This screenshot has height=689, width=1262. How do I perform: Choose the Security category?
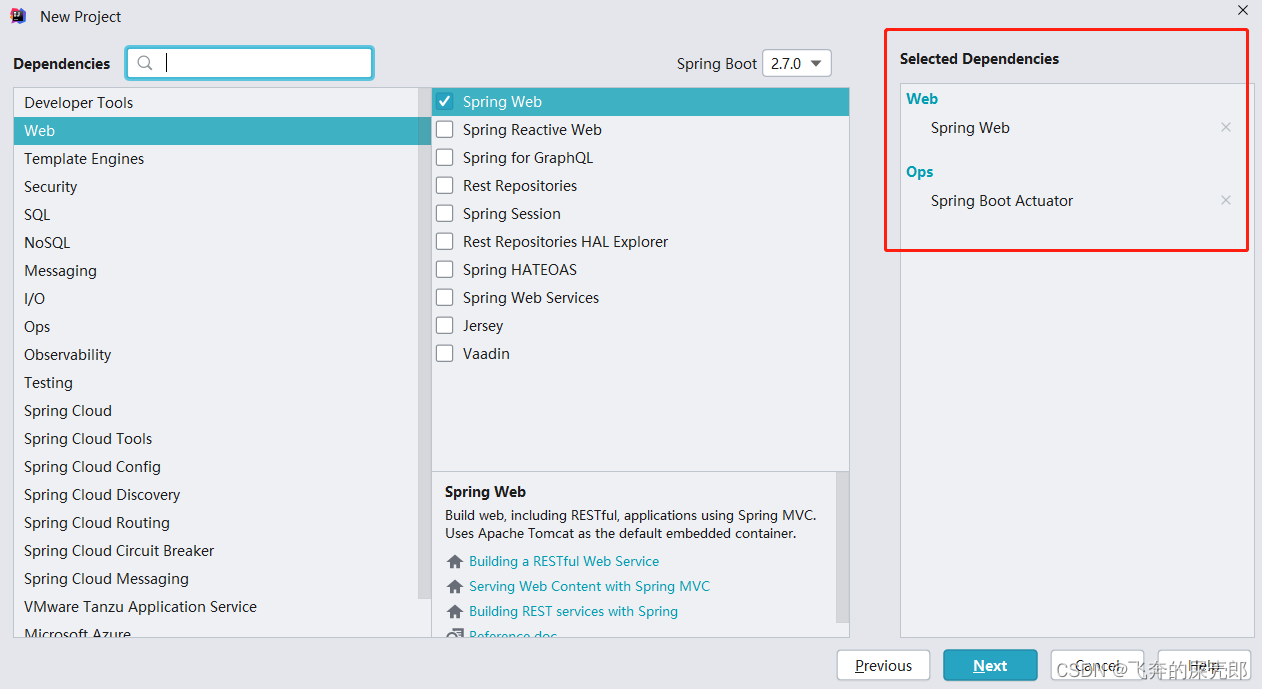(216, 187)
